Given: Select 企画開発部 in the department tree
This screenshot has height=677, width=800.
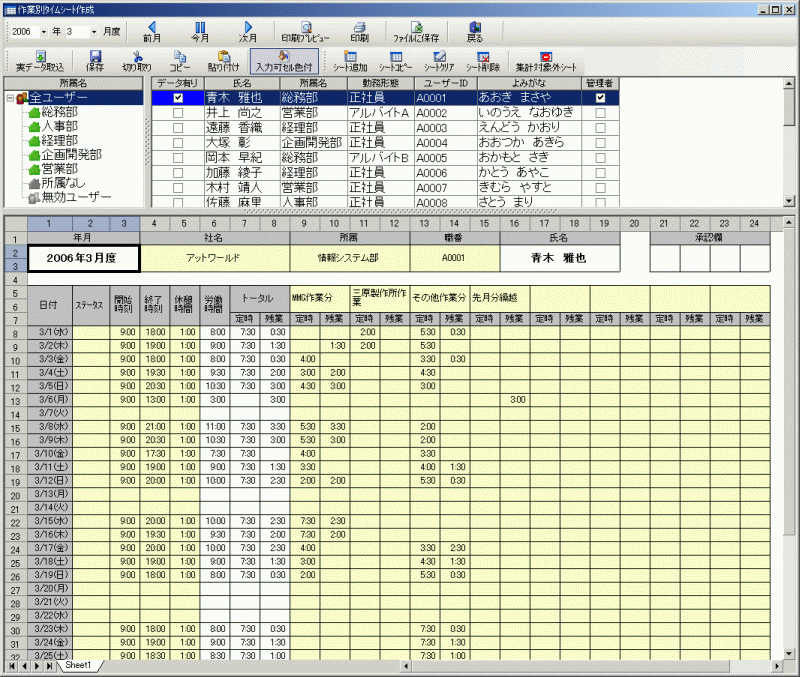Looking at the screenshot, I should pyautogui.click(x=71, y=155).
